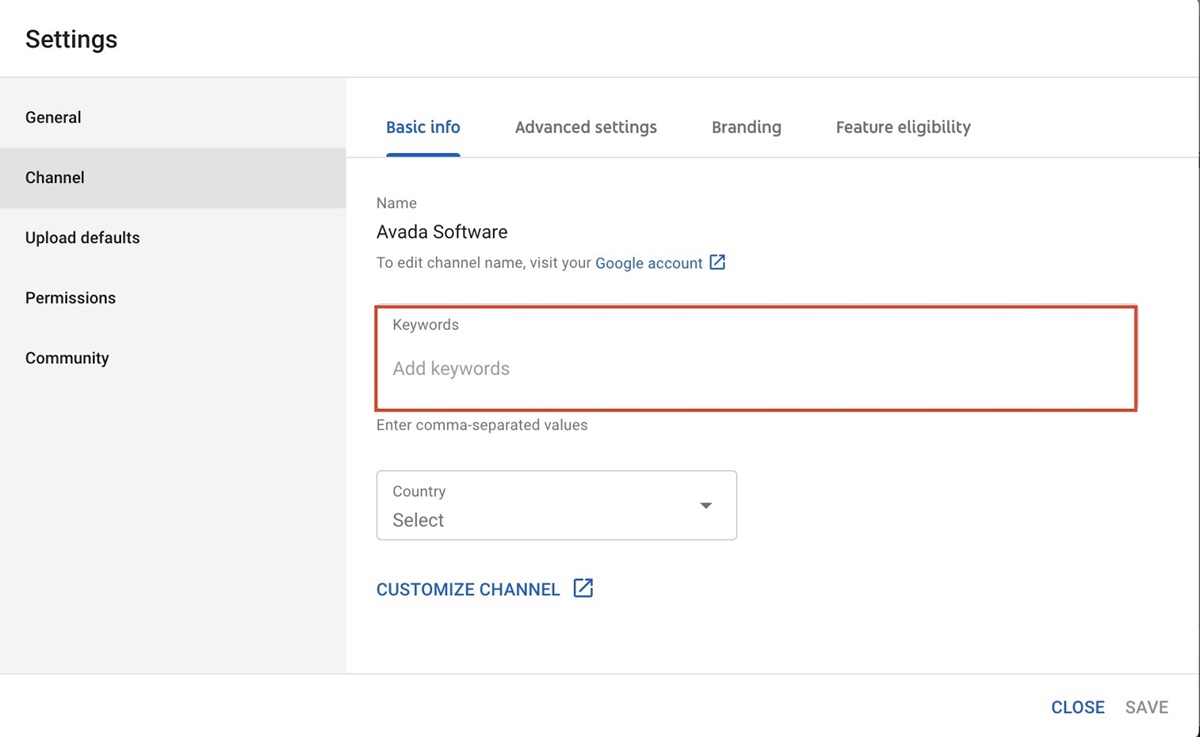Select the Feature eligibility tab
1200x737 pixels.
[x=903, y=127]
